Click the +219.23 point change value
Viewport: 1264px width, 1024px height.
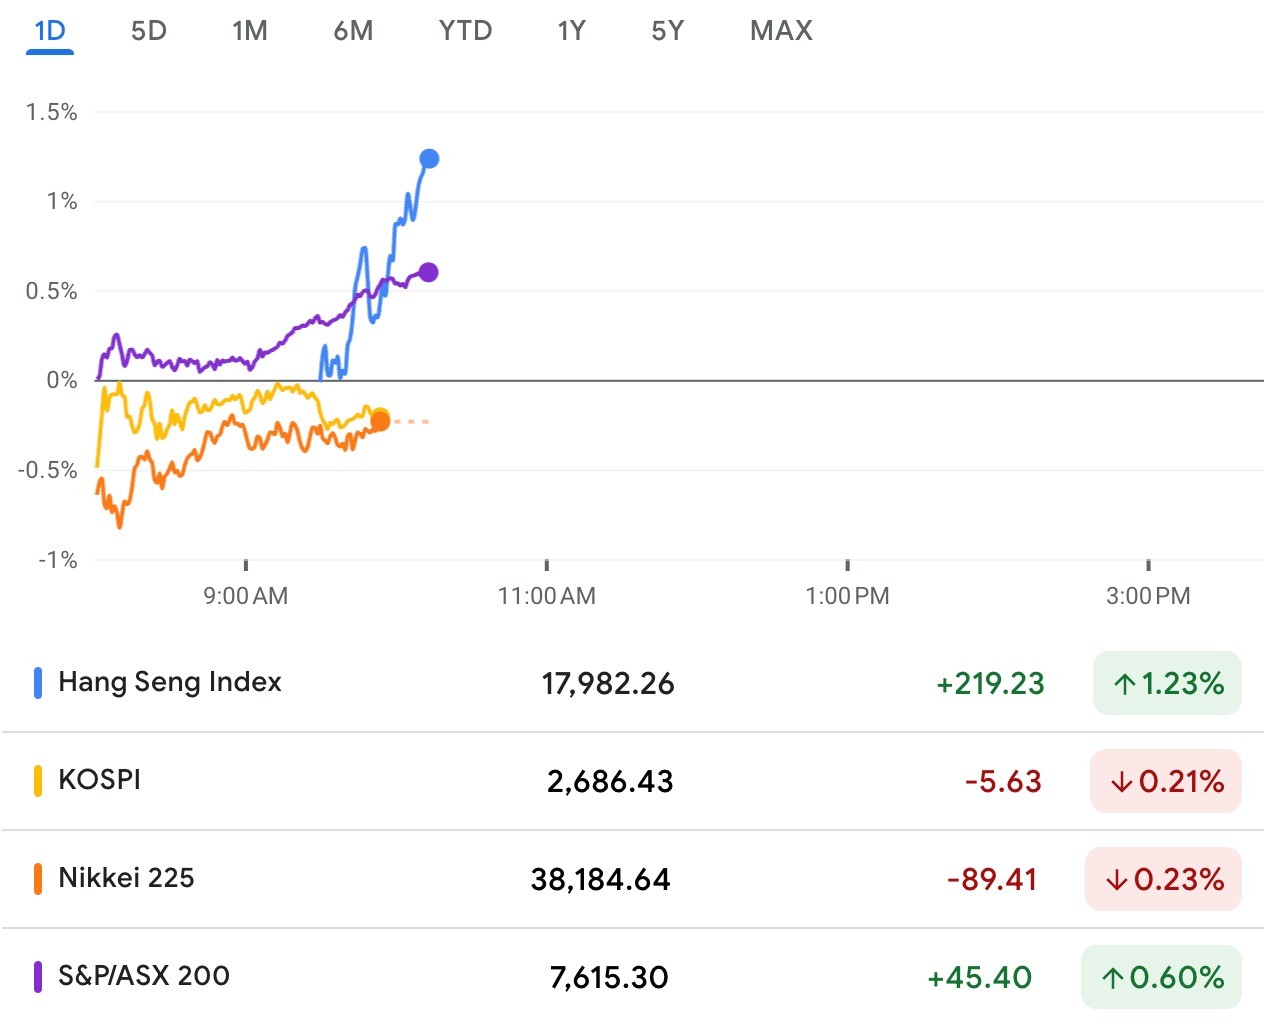[x=990, y=684]
